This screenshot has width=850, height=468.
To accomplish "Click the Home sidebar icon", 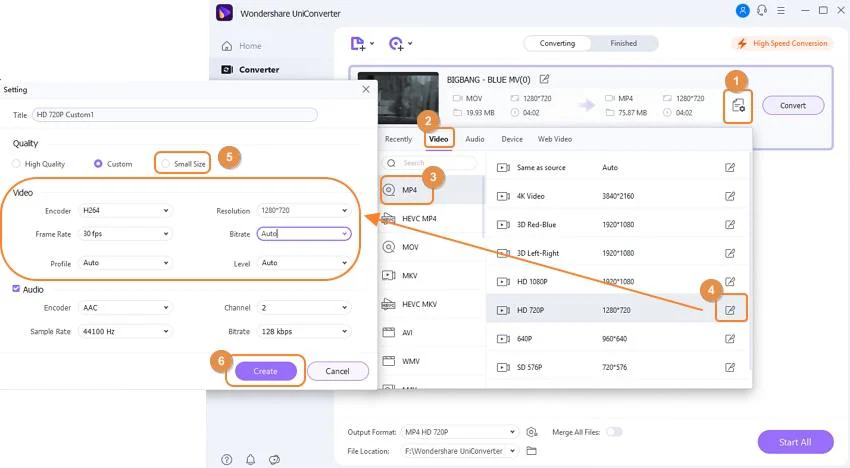I will click(x=227, y=46).
